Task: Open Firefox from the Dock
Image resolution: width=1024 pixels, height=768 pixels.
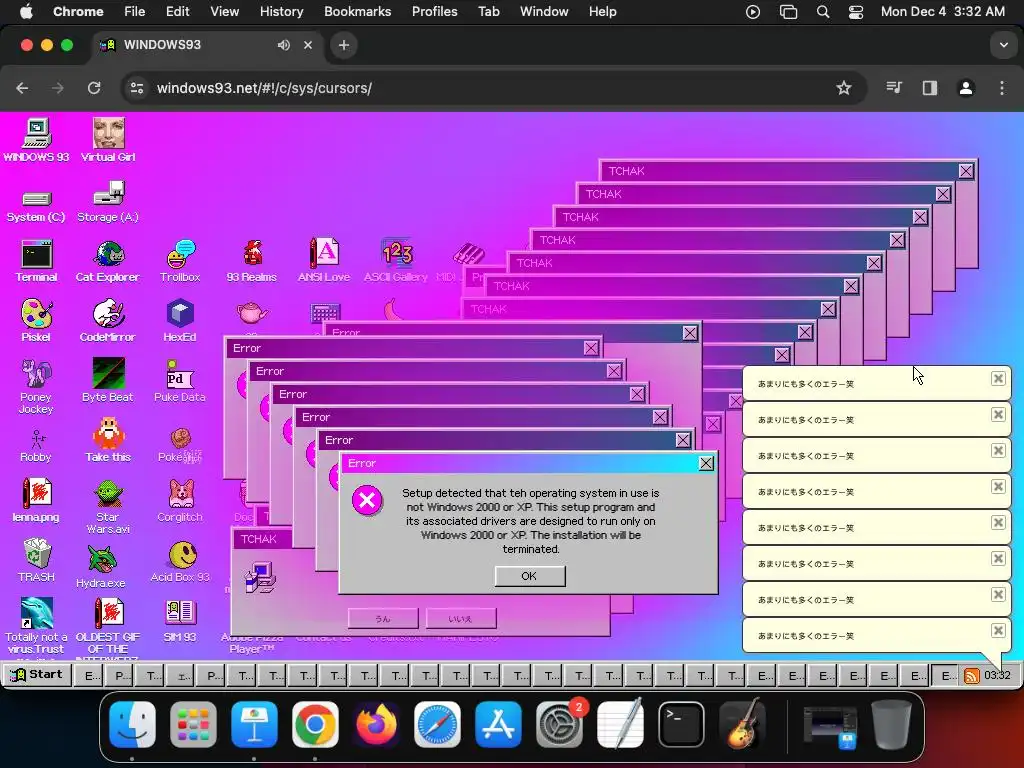Action: click(377, 725)
